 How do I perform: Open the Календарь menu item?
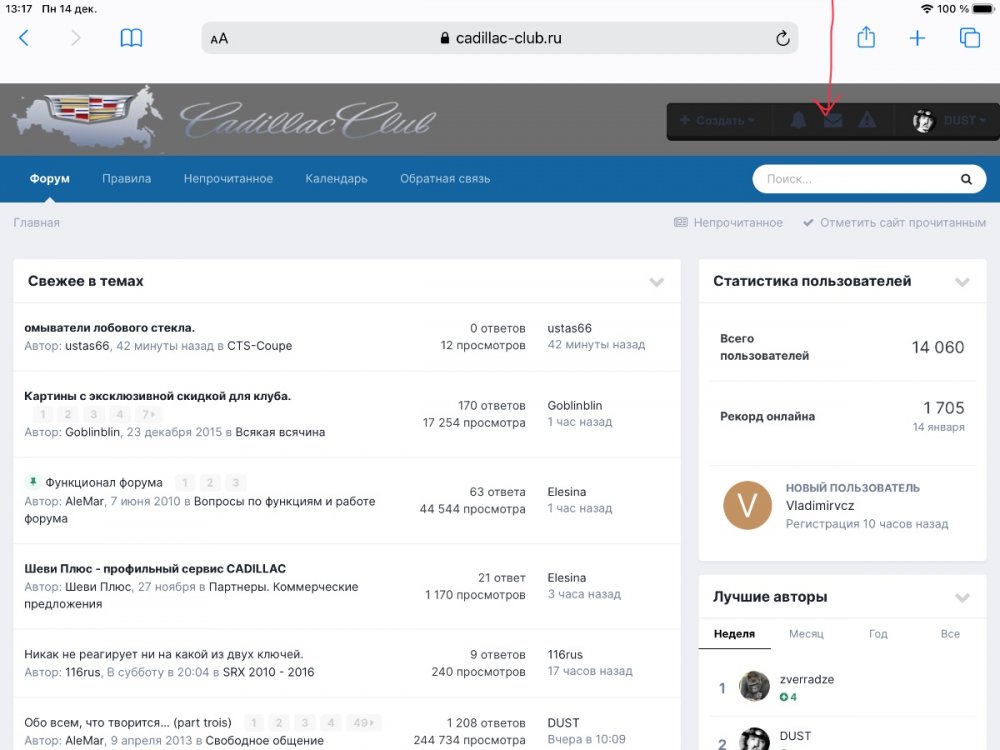pyautogui.click(x=336, y=179)
